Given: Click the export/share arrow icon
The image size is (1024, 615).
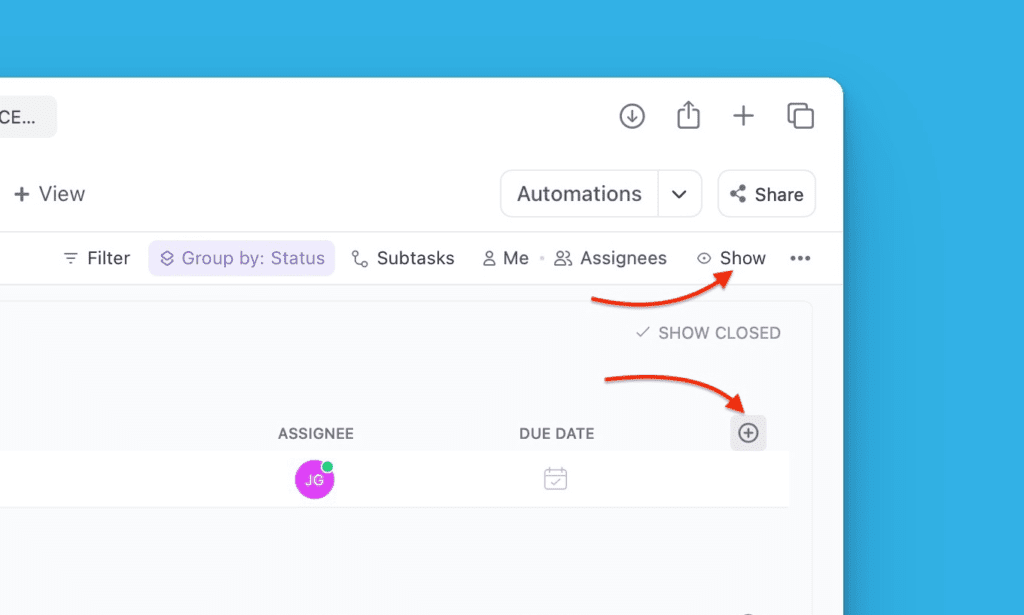Looking at the screenshot, I should tap(688, 116).
